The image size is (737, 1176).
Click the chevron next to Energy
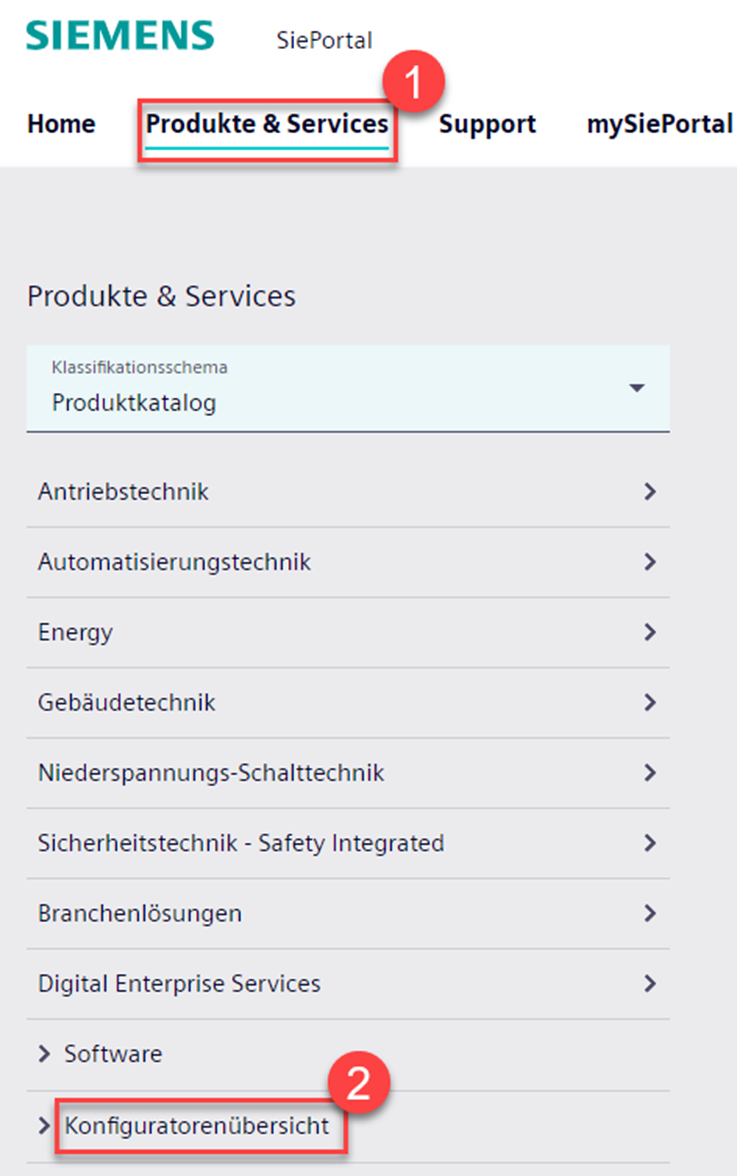point(650,632)
